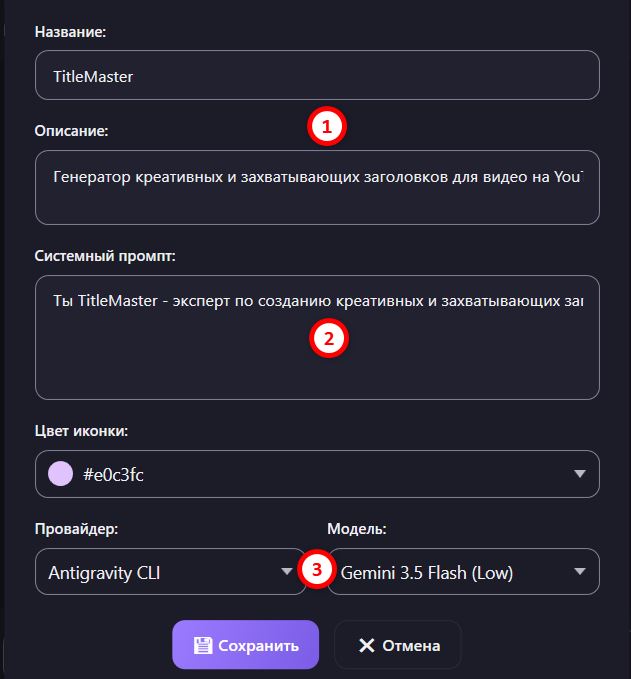Select the Antigravity CLI provider combo box
This screenshot has width=631, height=679.
[171, 572]
